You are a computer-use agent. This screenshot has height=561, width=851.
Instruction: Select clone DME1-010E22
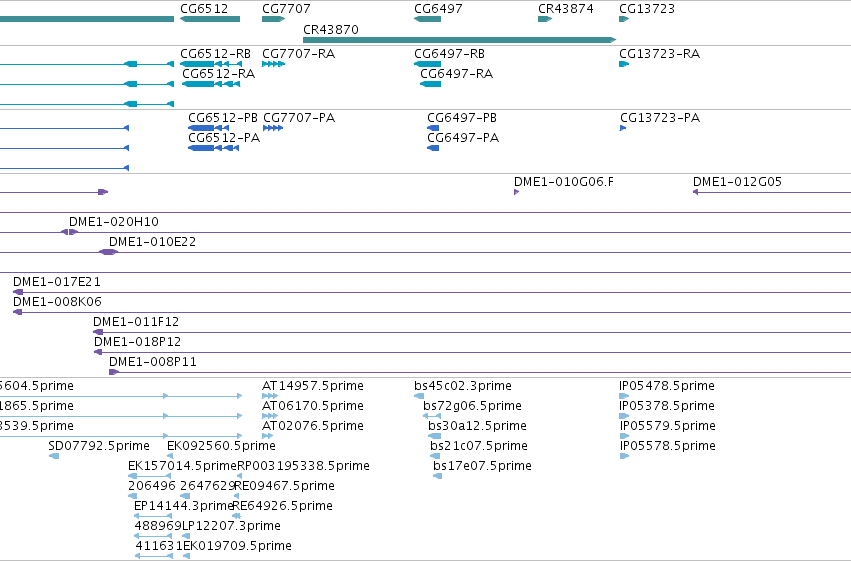(x=109, y=252)
